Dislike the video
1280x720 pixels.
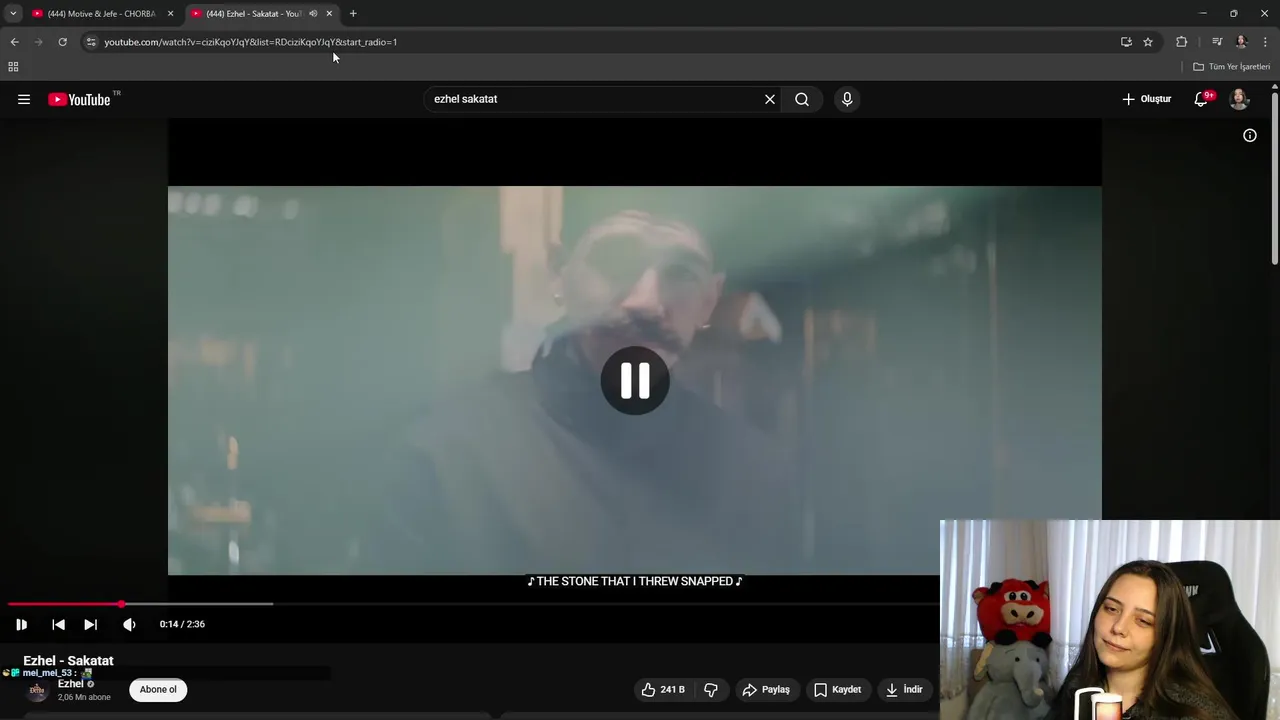coord(711,689)
